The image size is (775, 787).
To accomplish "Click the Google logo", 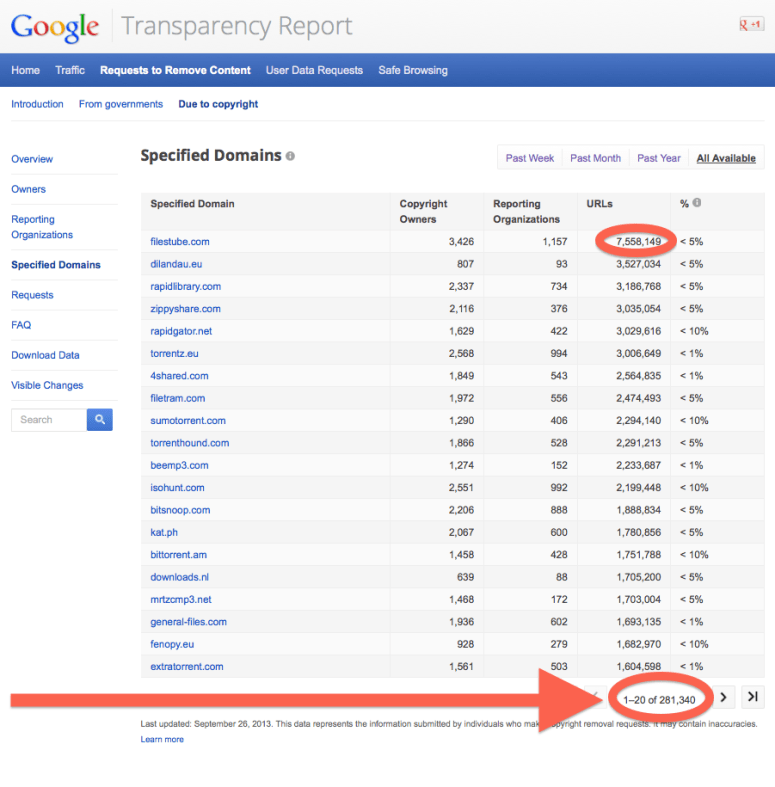I will tap(55, 26).
